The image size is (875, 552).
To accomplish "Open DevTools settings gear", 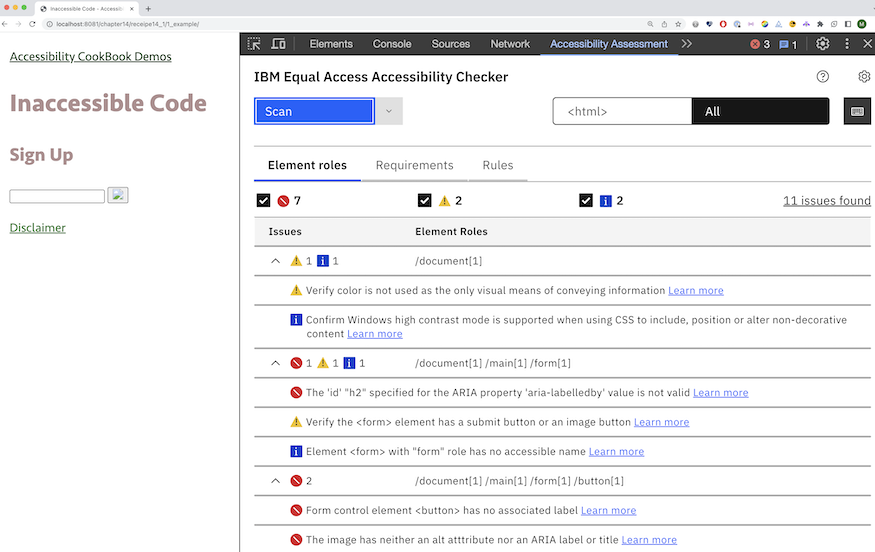I will pos(822,44).
